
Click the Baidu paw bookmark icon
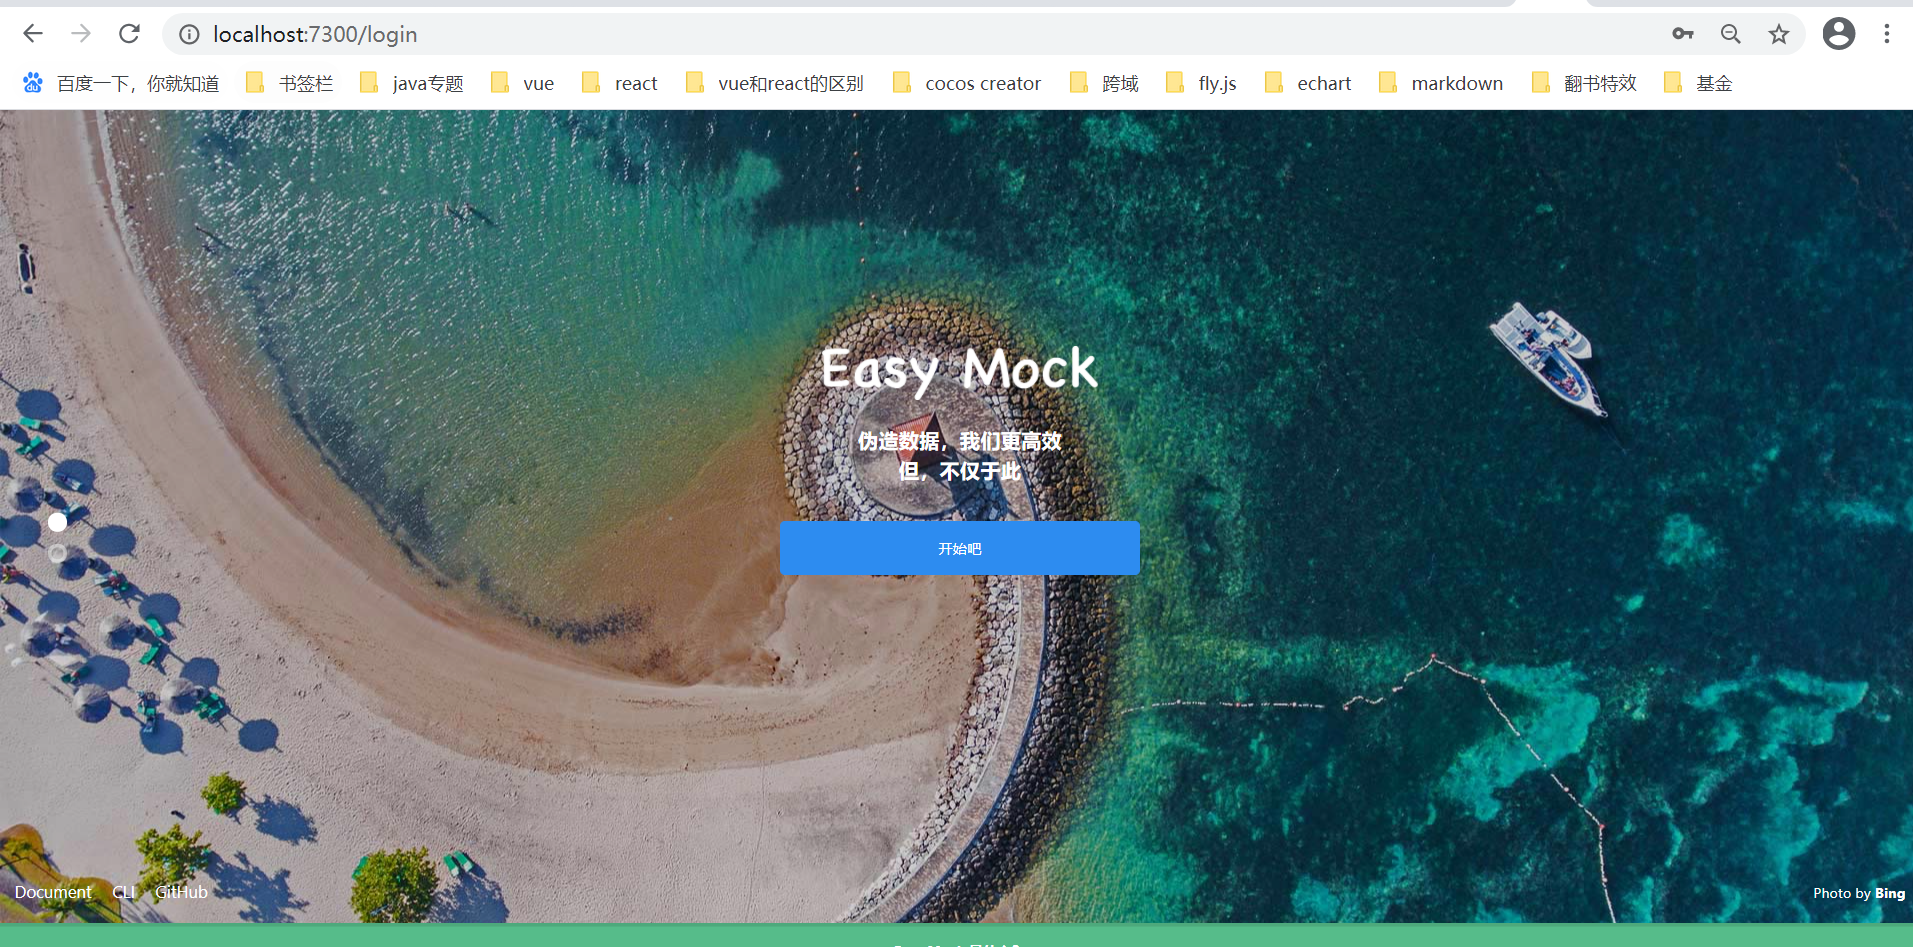33,83
